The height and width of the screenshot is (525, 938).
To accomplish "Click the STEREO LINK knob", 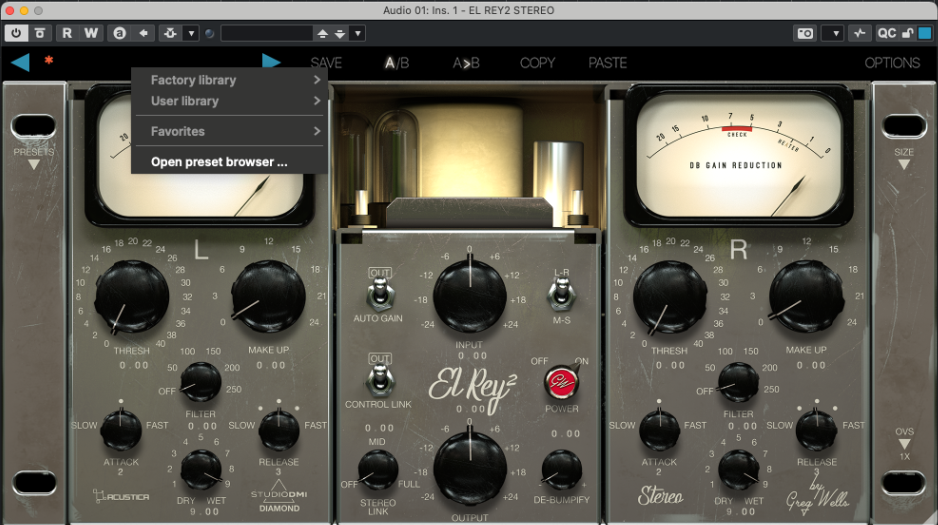I will click(378, 471).
